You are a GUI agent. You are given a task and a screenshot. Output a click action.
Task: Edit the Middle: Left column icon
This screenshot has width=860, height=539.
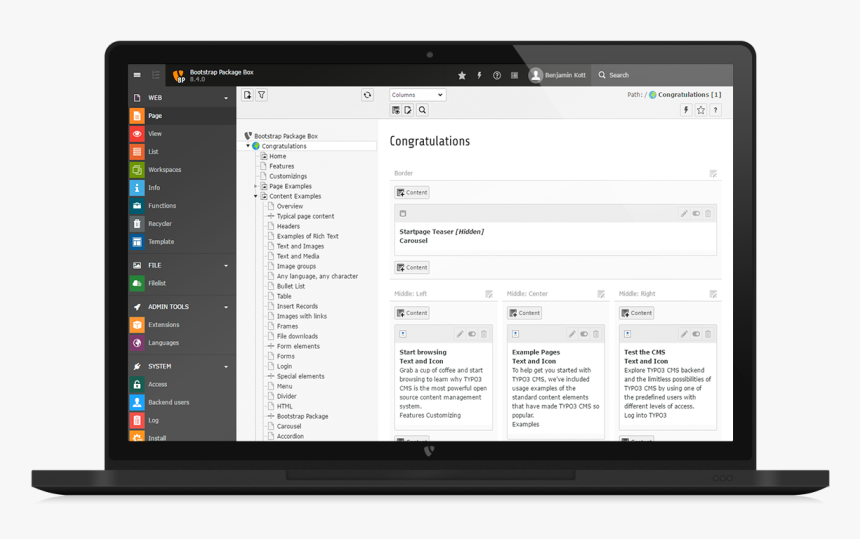coord(489,294)
